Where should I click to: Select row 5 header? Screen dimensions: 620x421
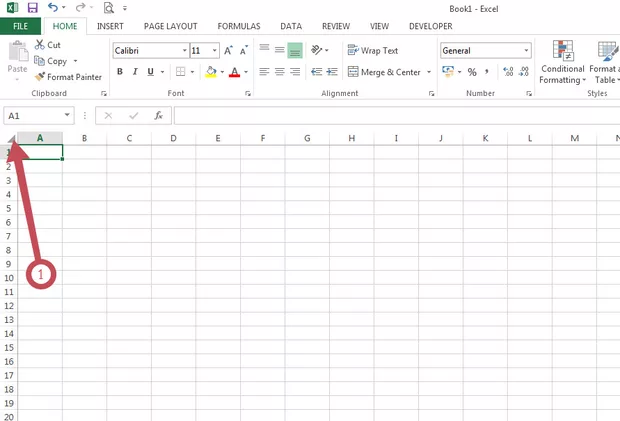pyautogui.click(x=8, y=208)
